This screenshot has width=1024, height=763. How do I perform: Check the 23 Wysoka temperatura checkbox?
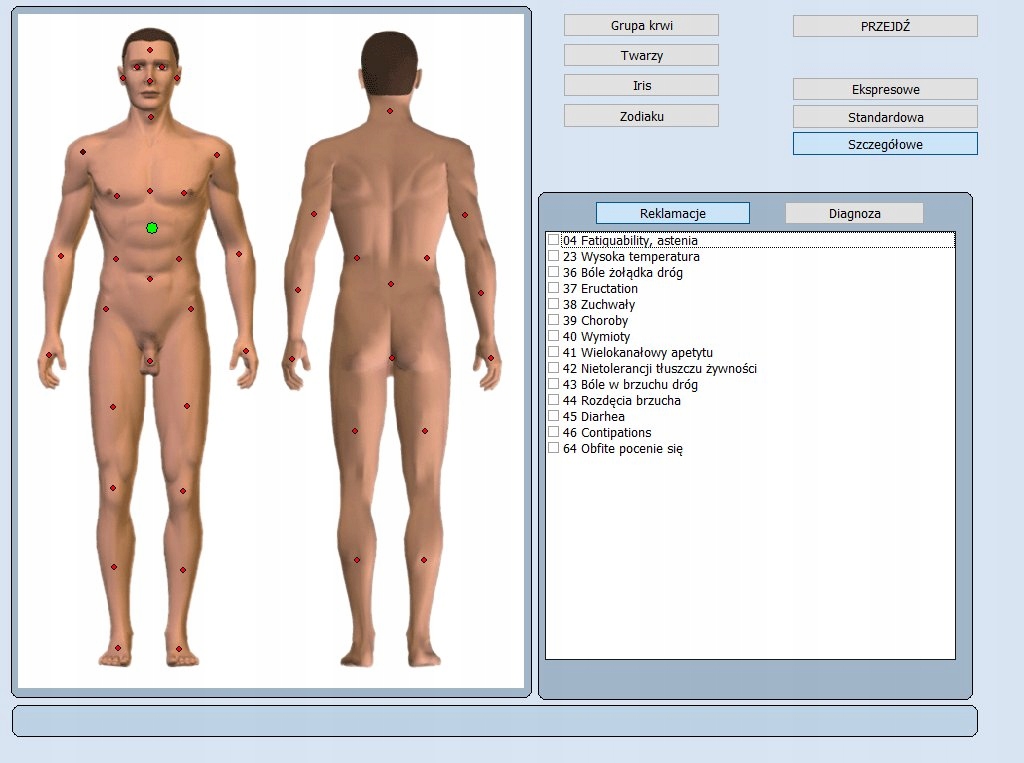[553, 256]
